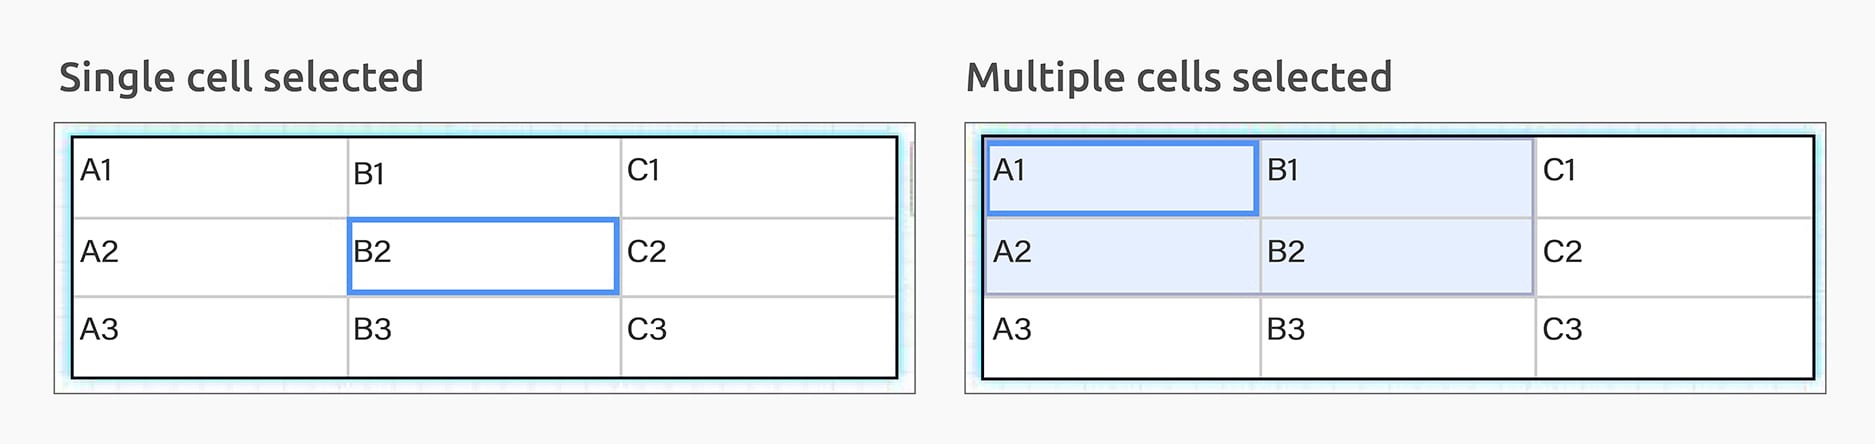
Task: Click cell A2 in single-cell table
Action: click(x=210, y=257)
